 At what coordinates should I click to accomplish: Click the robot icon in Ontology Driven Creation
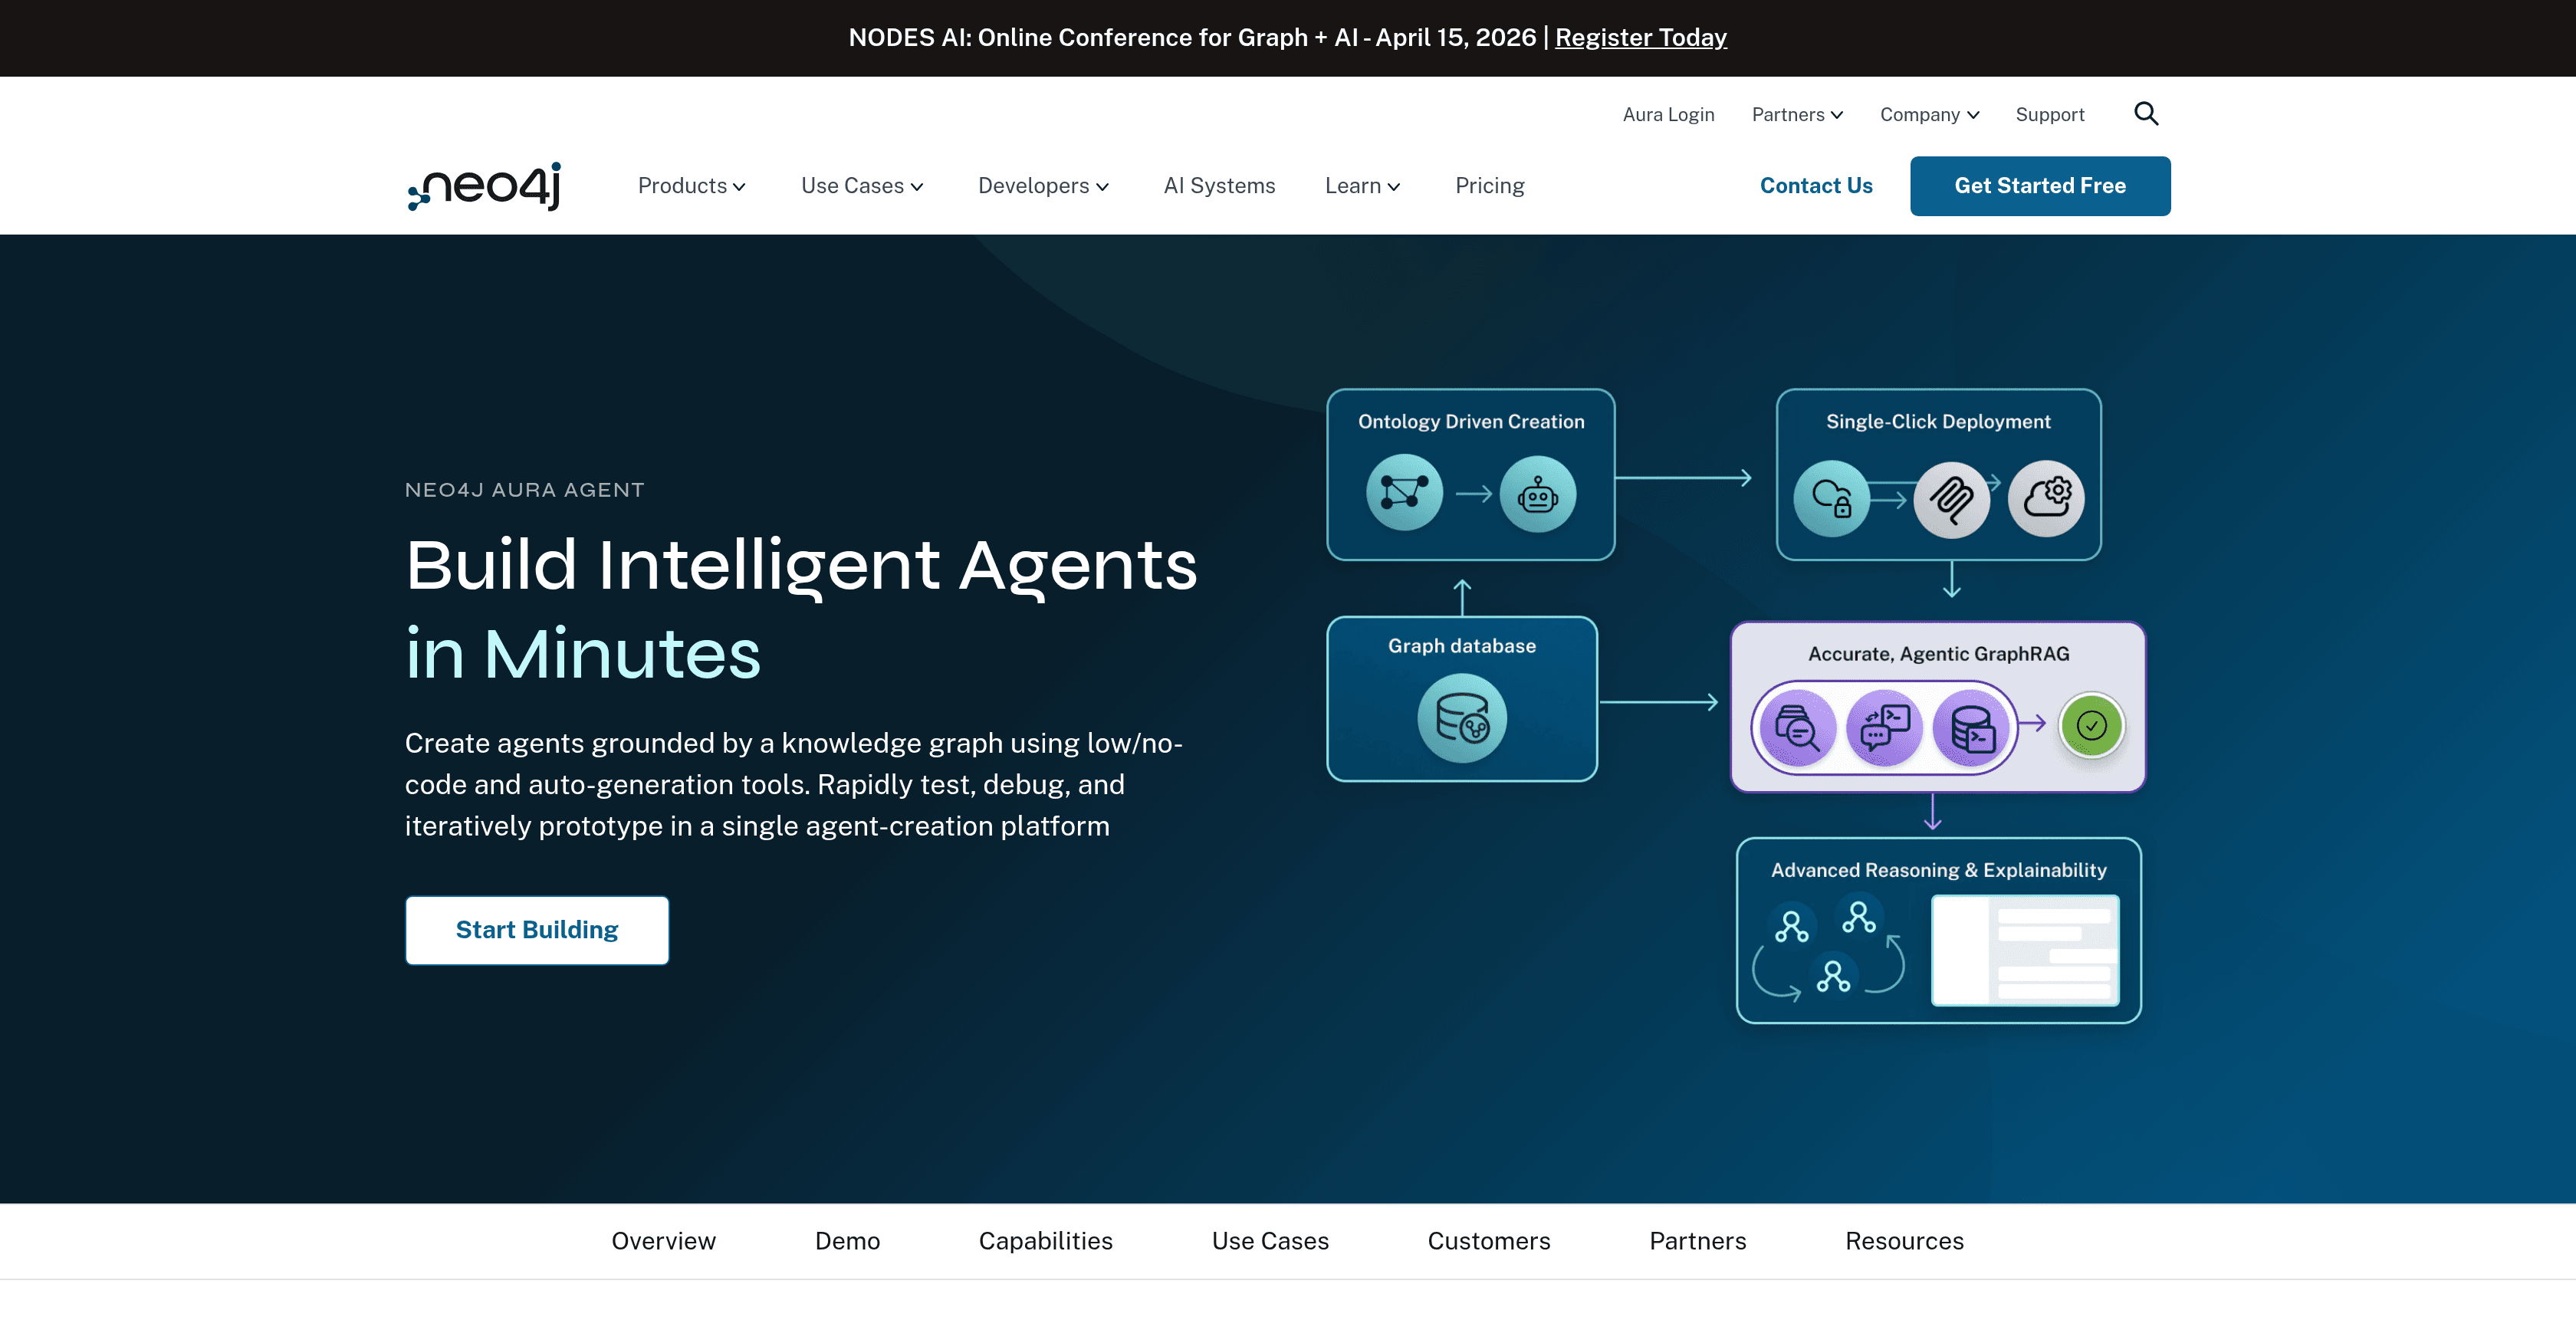(1537, 492)
